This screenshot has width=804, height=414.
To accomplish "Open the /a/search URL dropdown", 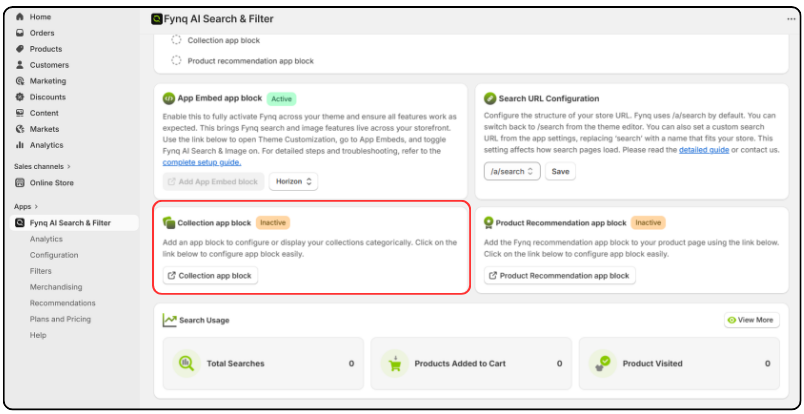I will coord(512,171).
